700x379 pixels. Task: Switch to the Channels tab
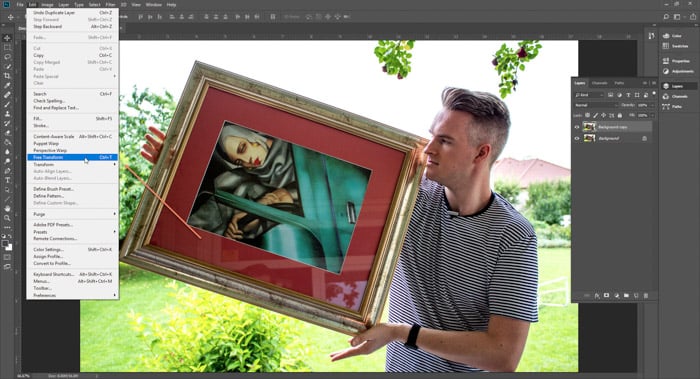coord(600,83)
